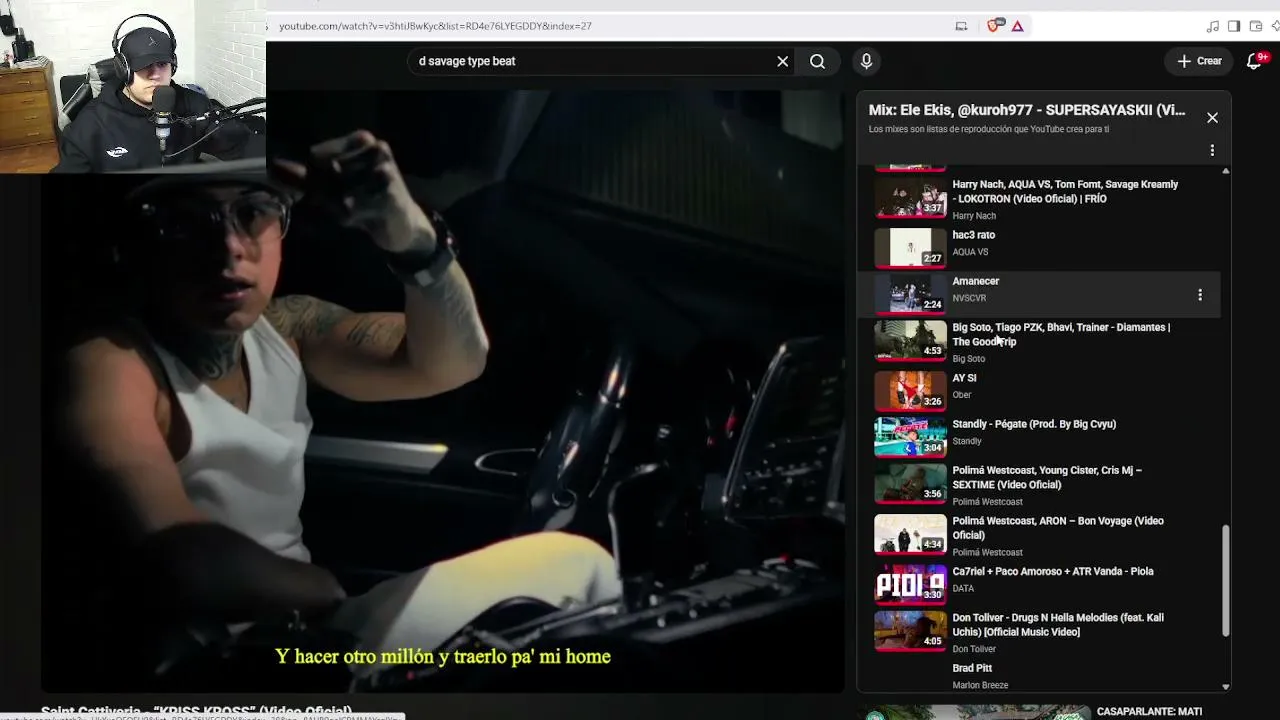The width and height of the screenshot is (1280, 720).
Task: Click the LOKOTRON thumbnail showing 3:37
Action: tap(910, 198)
